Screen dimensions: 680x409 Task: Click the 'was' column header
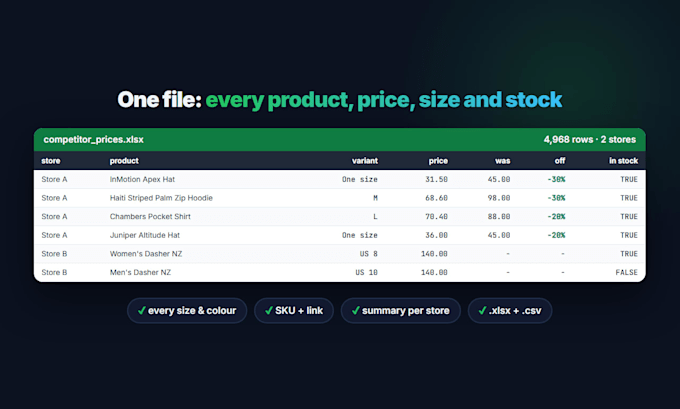point(503,161)
